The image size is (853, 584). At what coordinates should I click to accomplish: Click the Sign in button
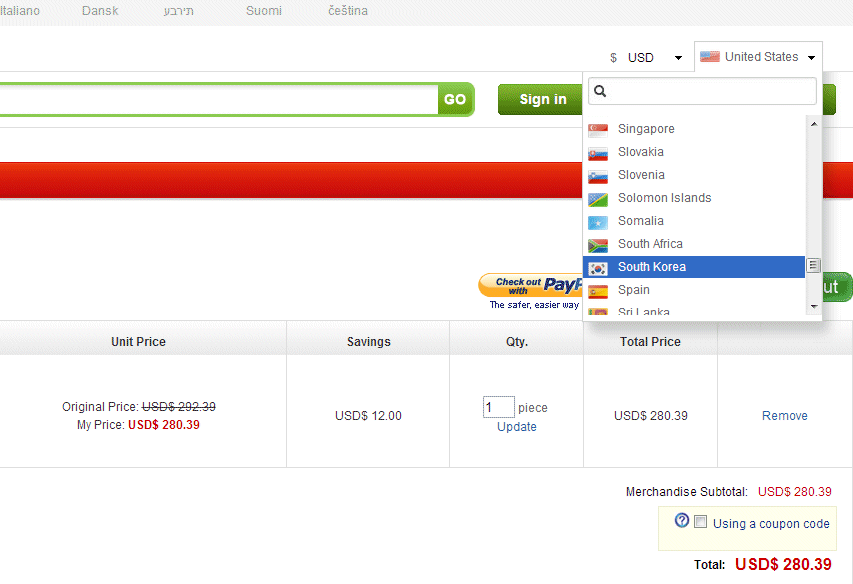542,99
